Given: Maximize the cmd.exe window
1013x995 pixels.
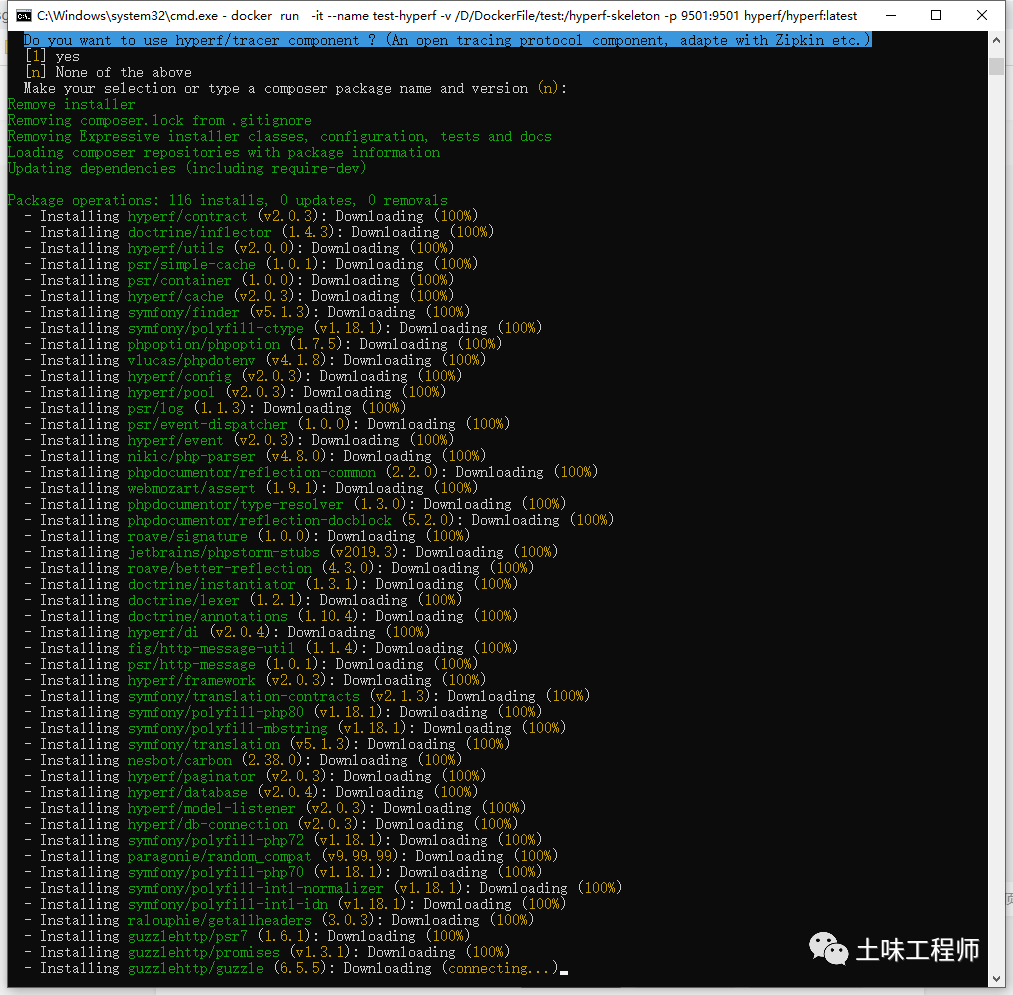Looking at the screenshot, I should [935, 16].
